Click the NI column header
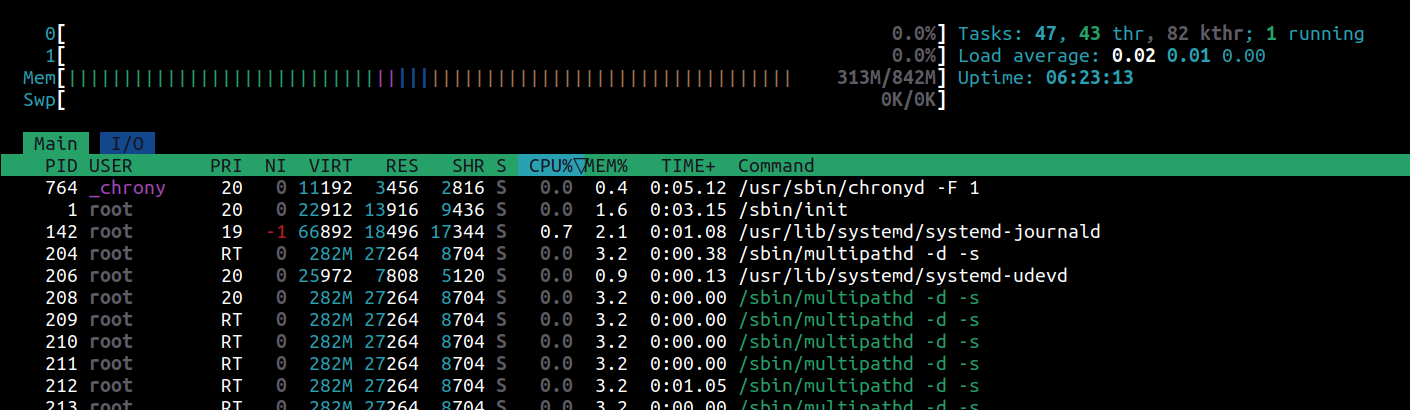Screen dimensions: 1410x410 click(x=275, y=166)
